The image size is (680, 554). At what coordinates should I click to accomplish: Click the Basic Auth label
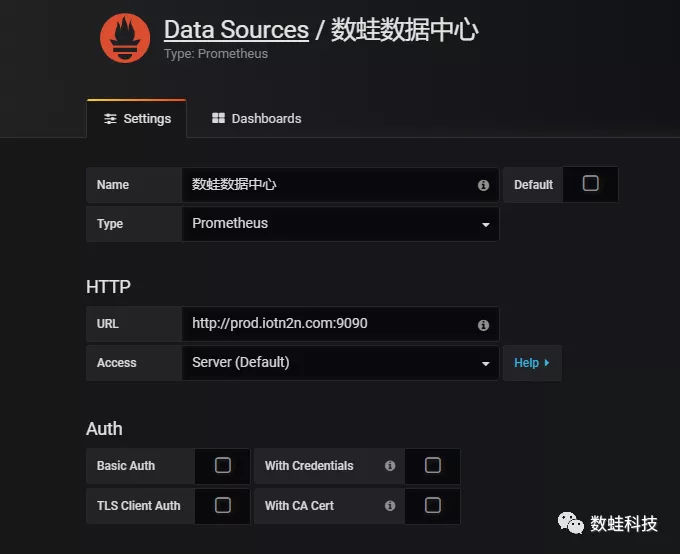[126, 466]
